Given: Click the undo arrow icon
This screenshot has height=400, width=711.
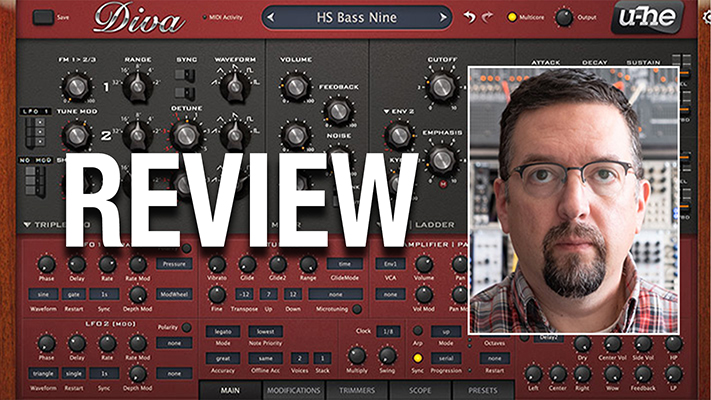Looking at the screenshot, I should (470, 17).
